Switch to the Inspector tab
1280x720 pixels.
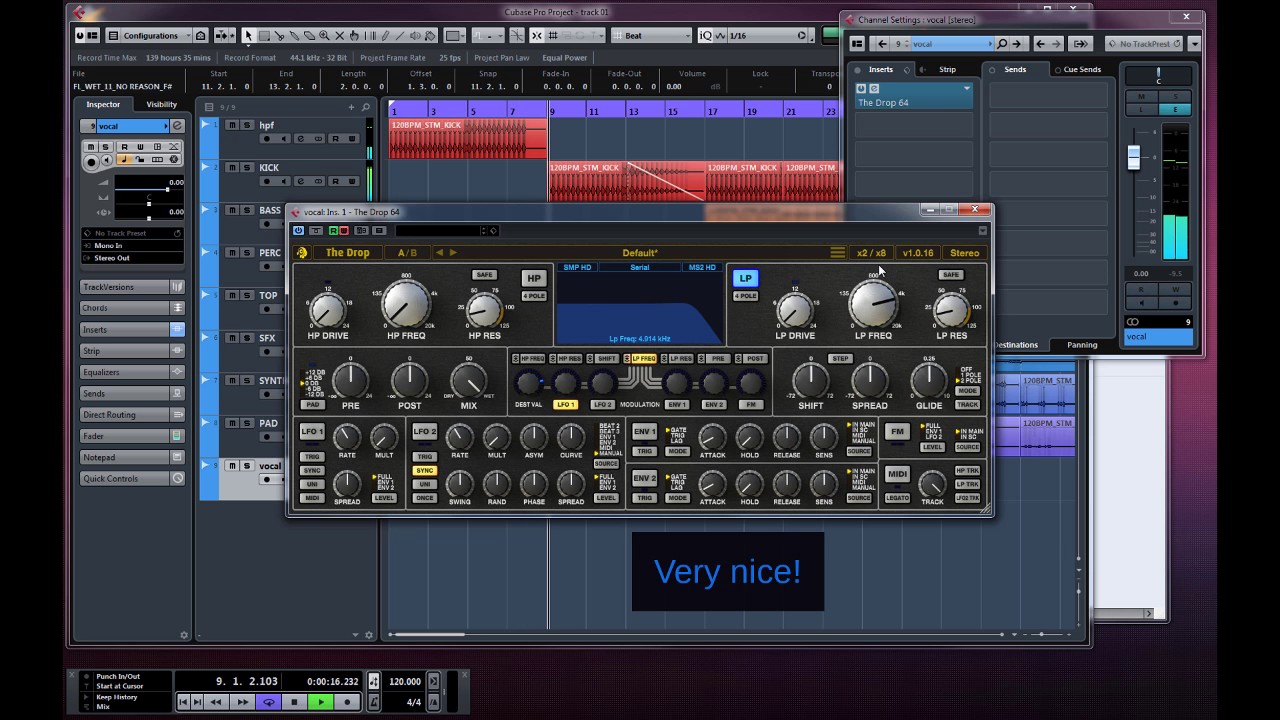103,104
